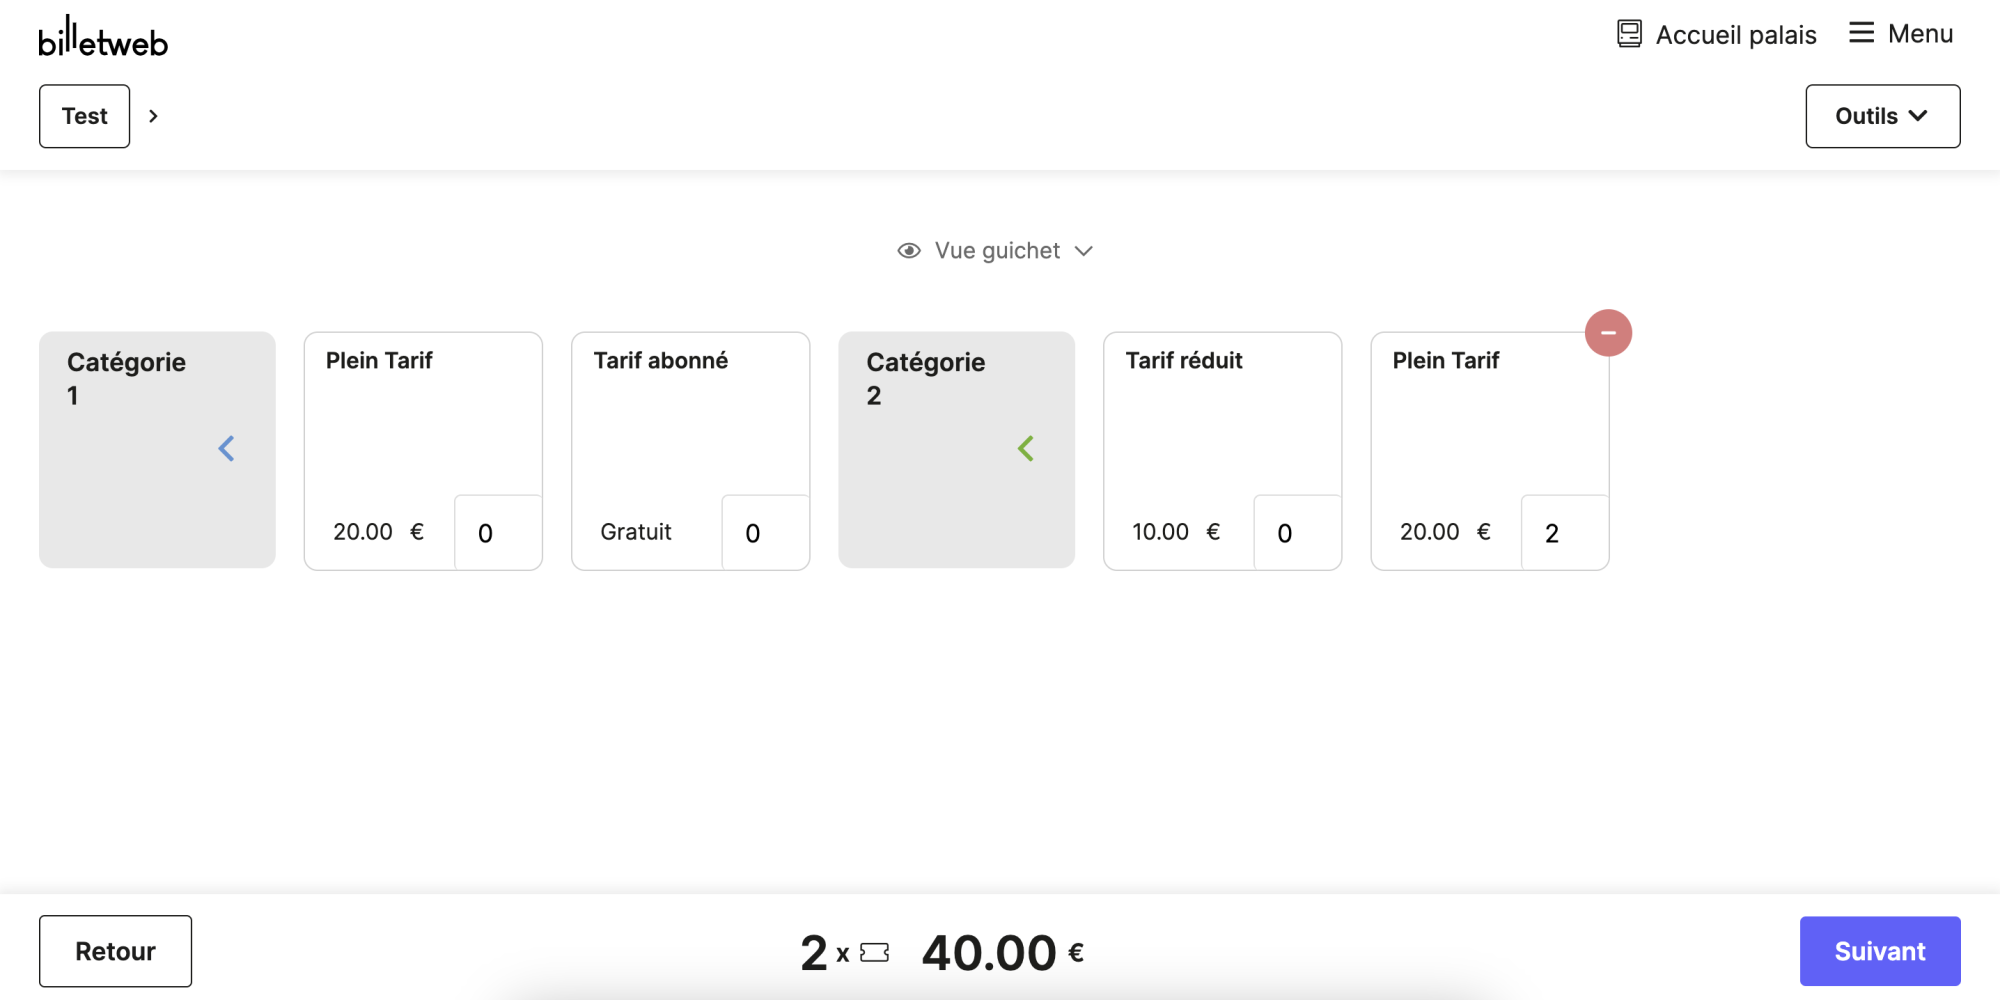The height and width of the screenshot is (1000, 2000).
Task: Click the Retour button
Action: (x=115, y=951)
